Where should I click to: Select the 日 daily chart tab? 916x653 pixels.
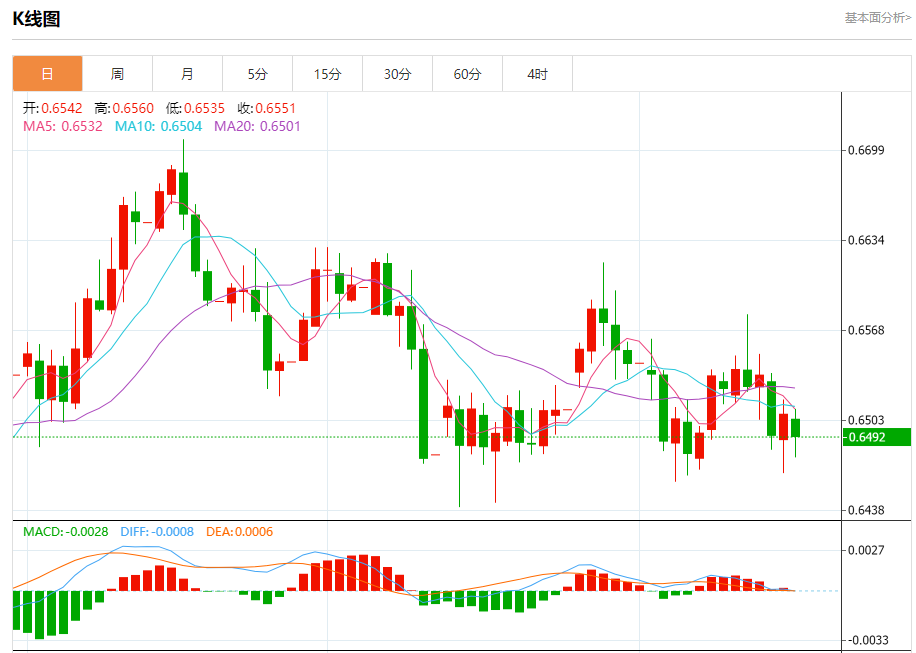click(x=47, y=74)
